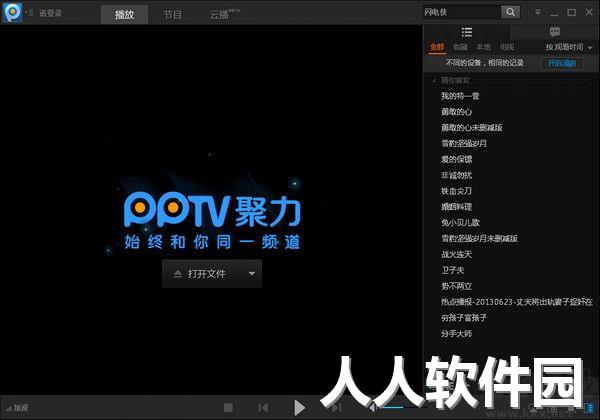Minimize the PPTV window

[554, 13]
